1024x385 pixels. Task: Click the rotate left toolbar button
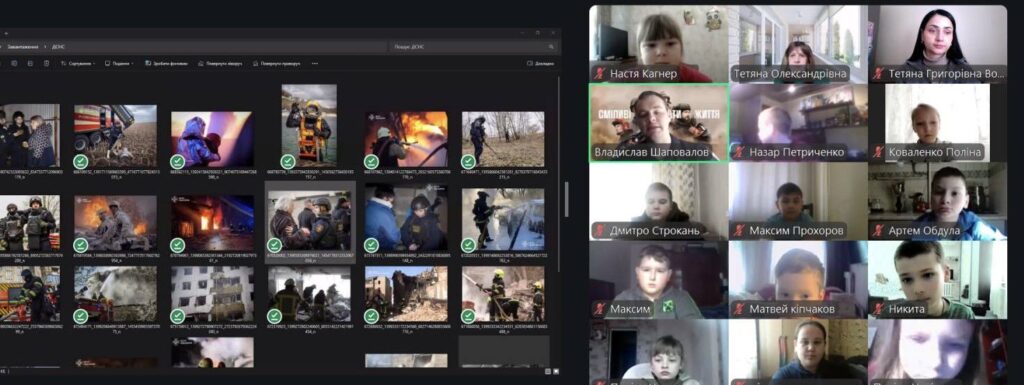[220, 63]
